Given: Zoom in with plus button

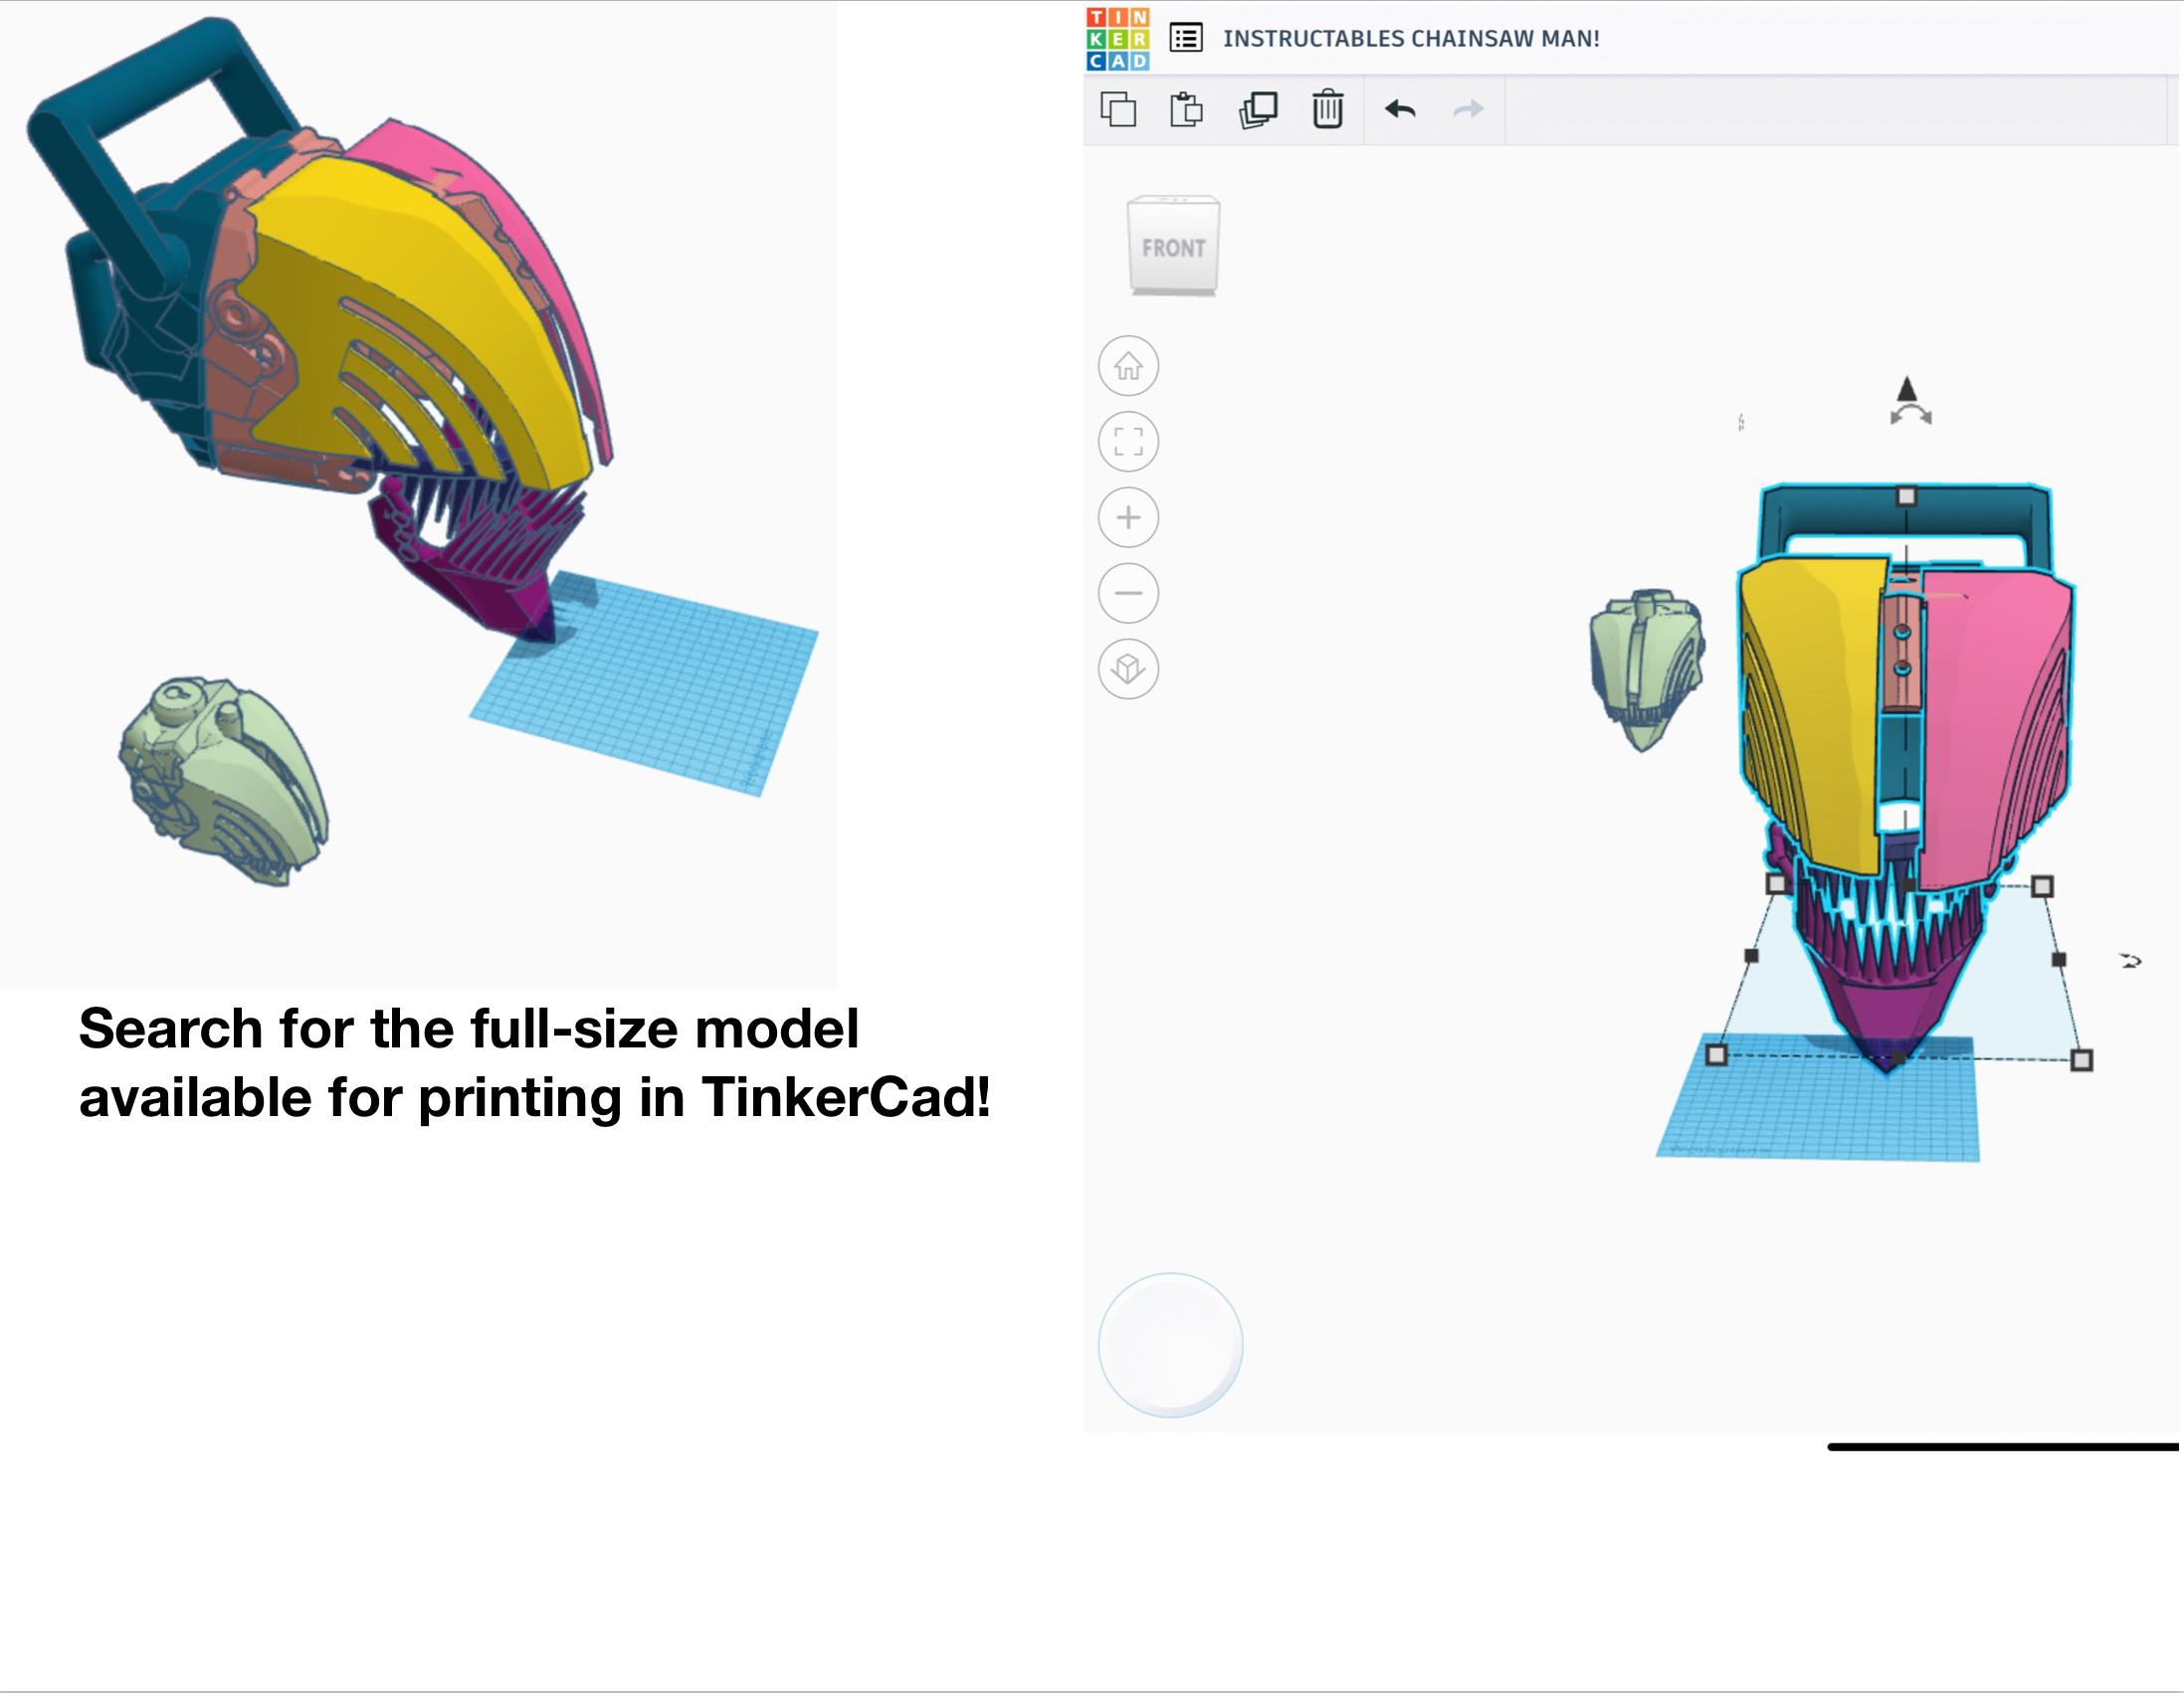Looking at the screenshot, I should click(1128, 517).
